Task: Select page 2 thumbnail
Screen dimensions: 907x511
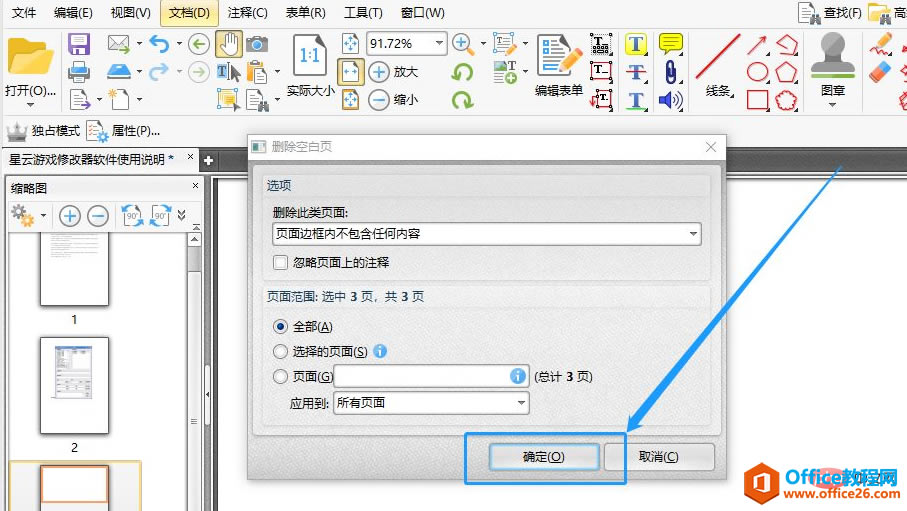Action: click(x=74, y=385)
